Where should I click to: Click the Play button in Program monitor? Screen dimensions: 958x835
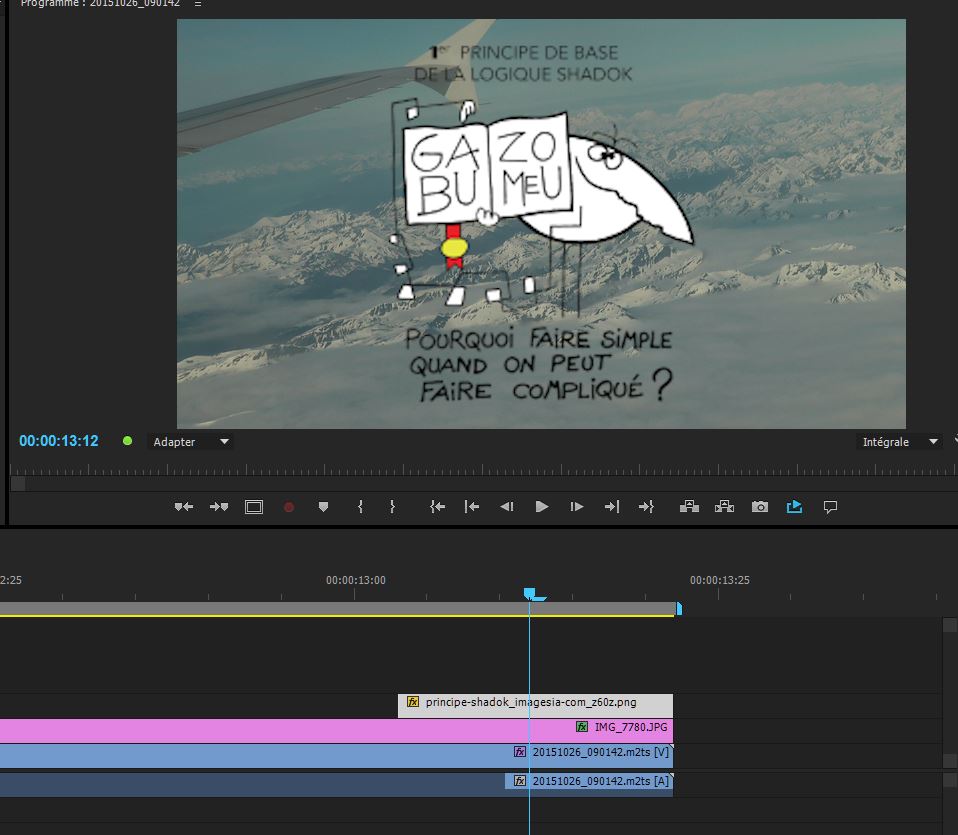click(541, 507)
